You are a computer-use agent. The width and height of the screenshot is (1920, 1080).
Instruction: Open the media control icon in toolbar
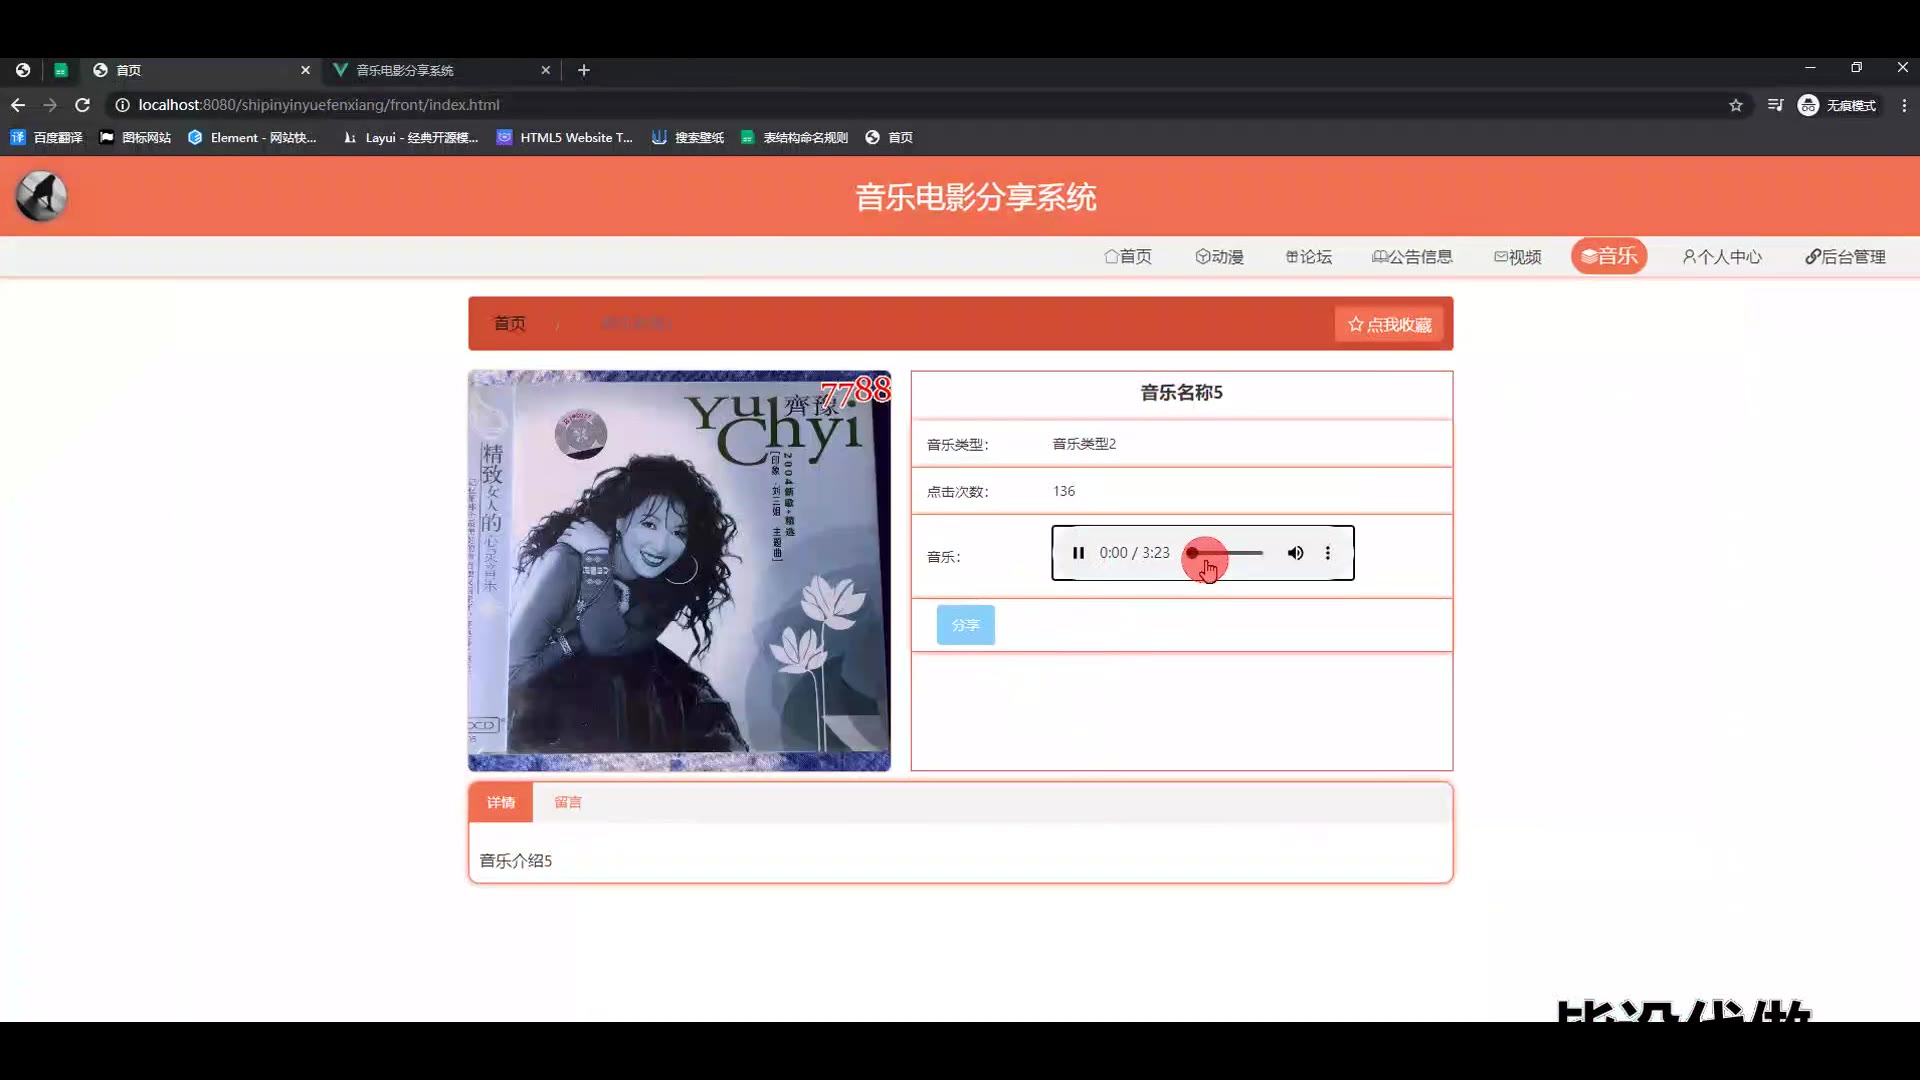1775,105
